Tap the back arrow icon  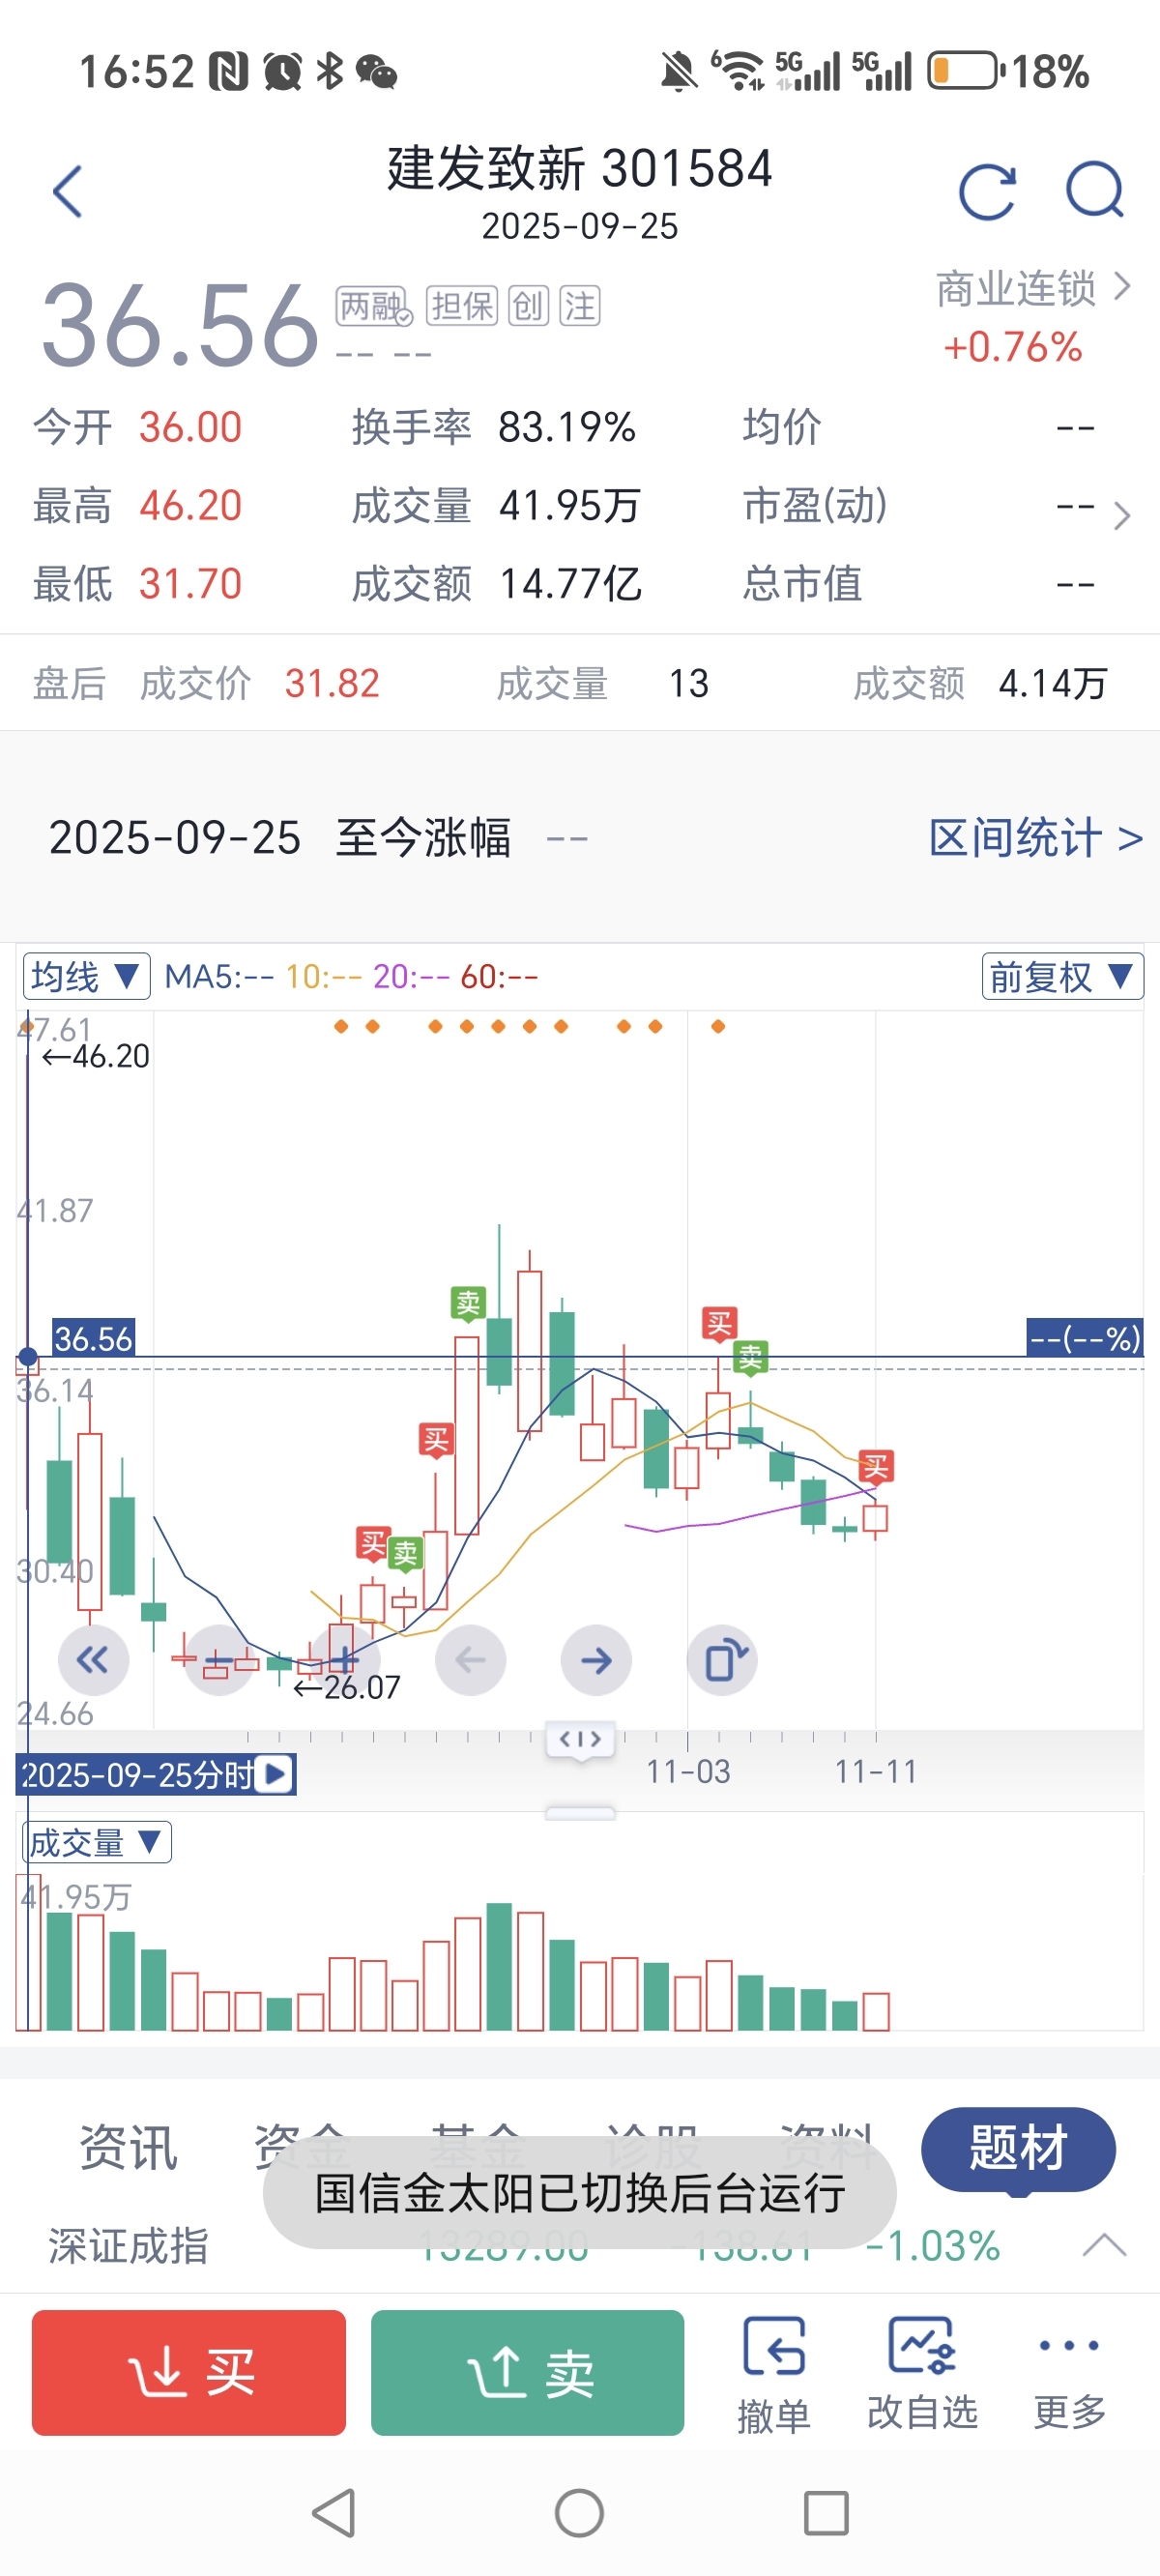coord(68,191)
